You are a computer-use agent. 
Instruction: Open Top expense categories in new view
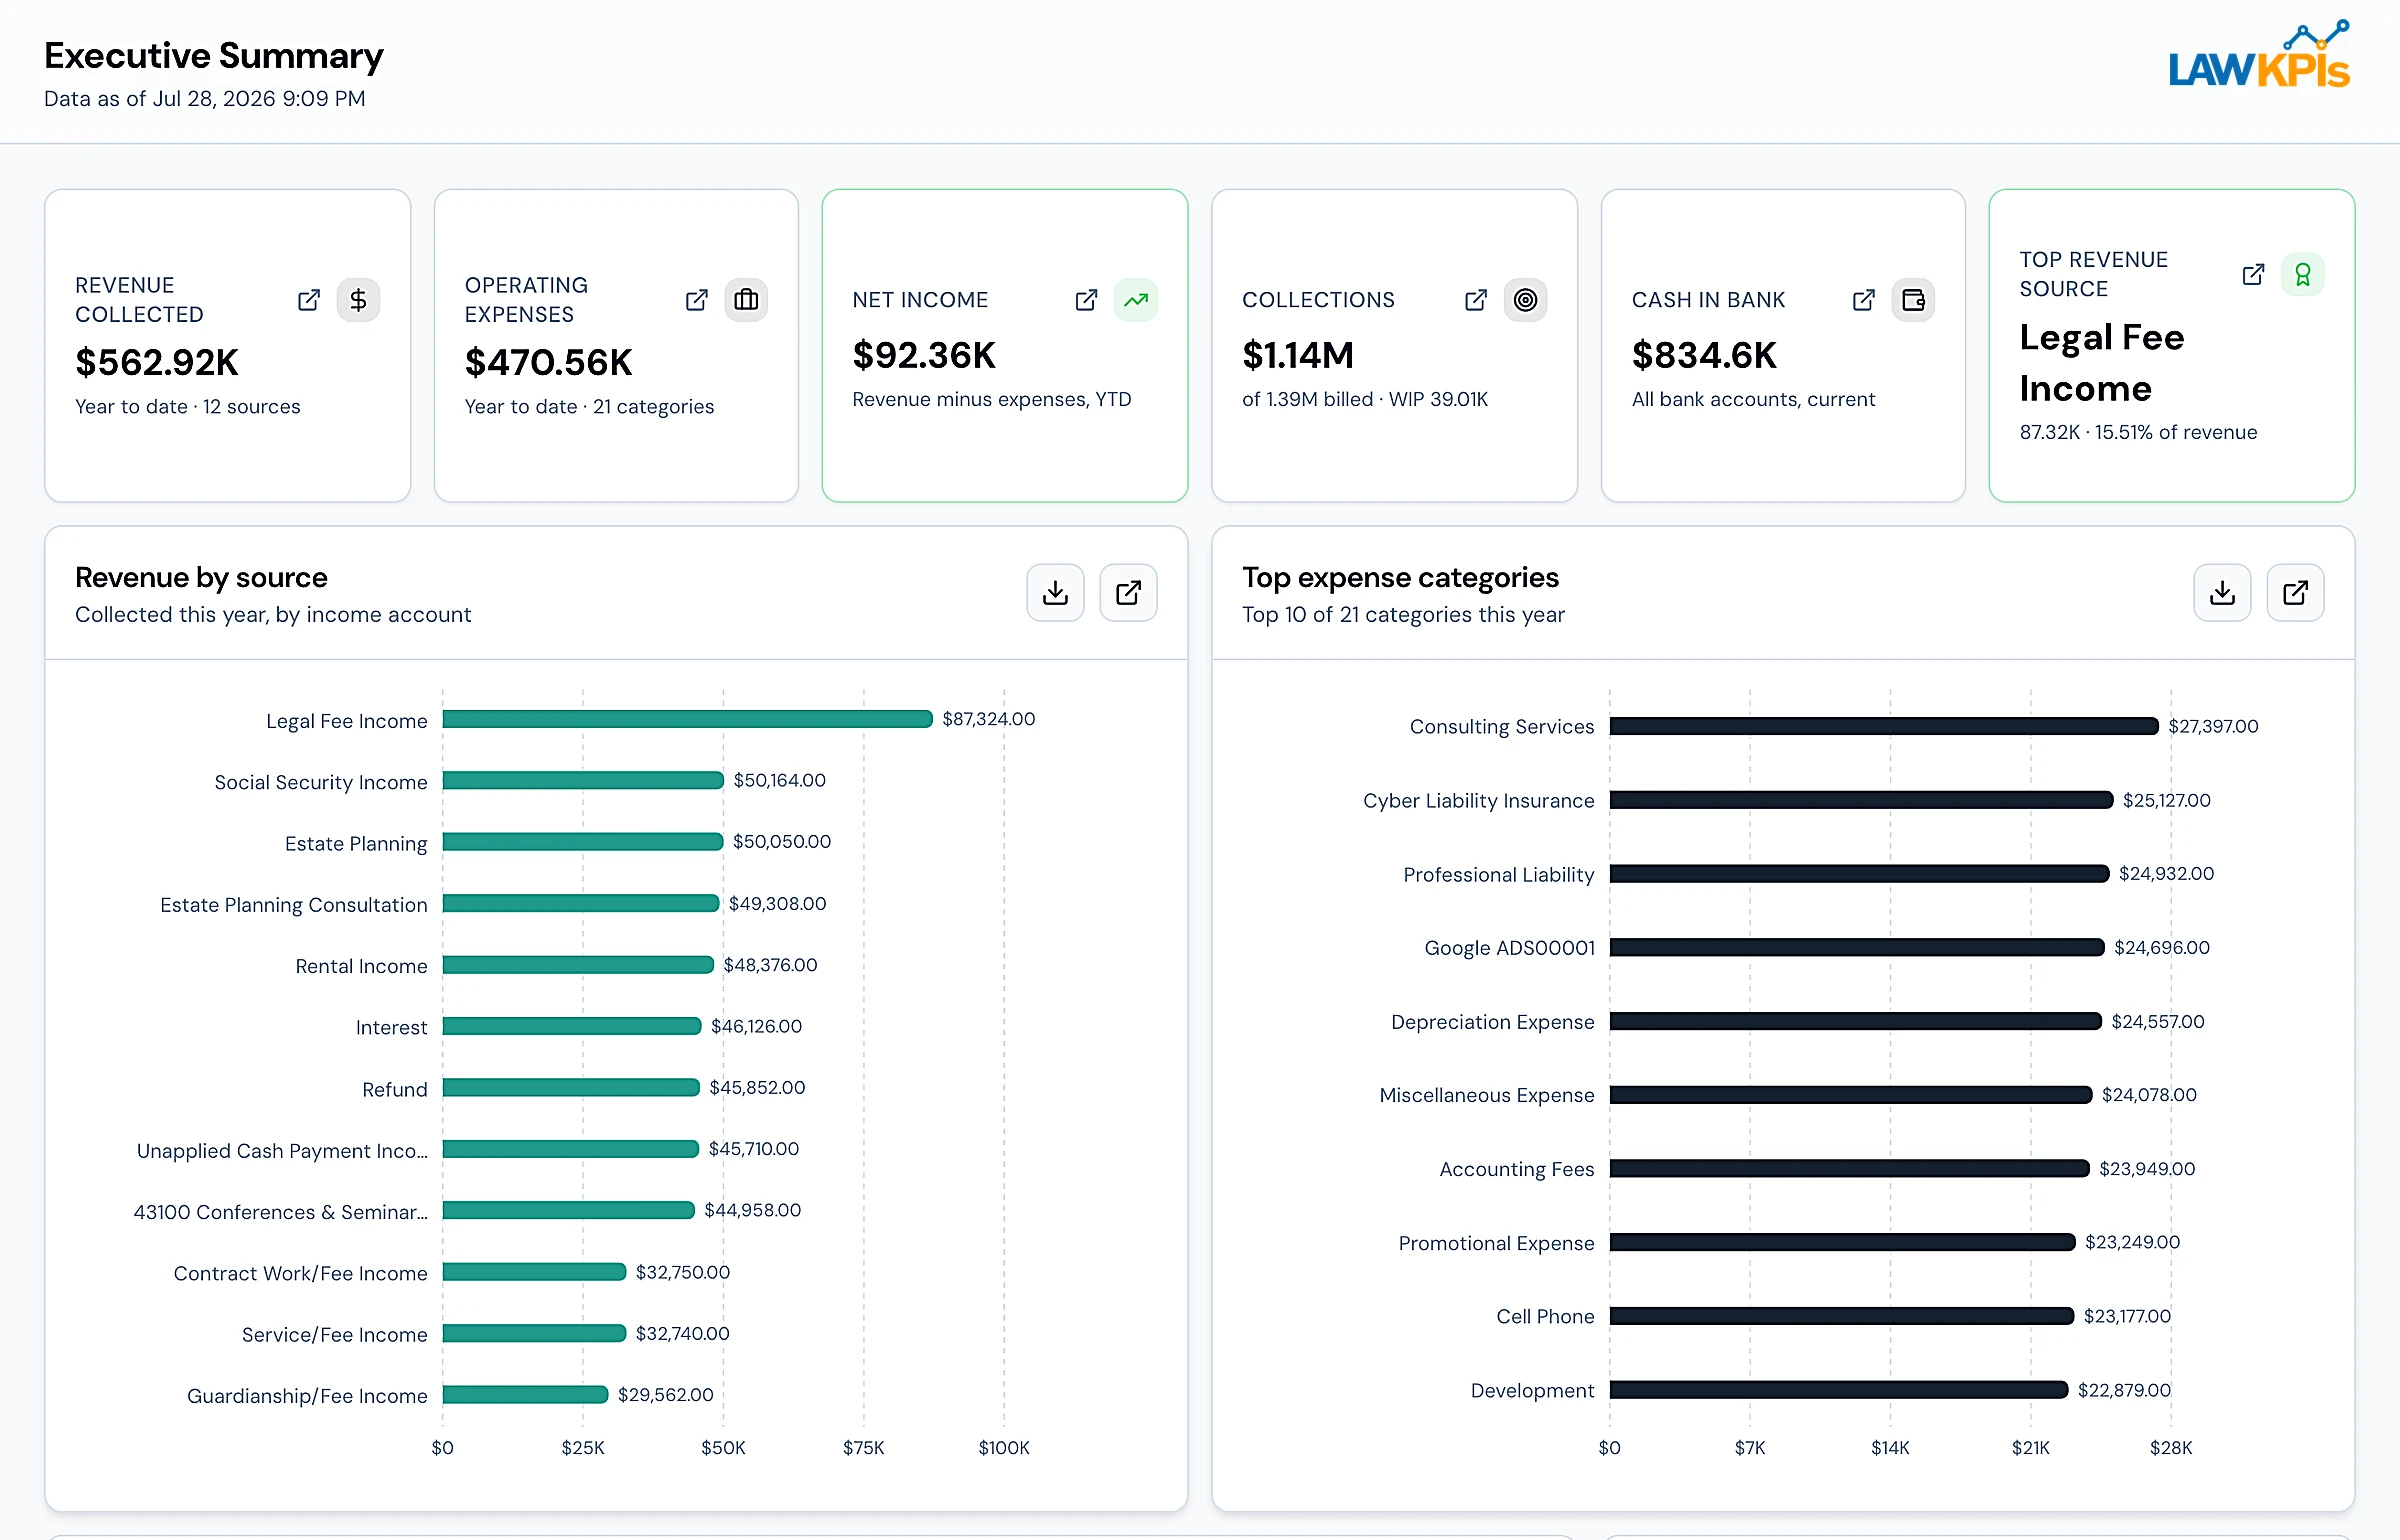(2296, 593)
